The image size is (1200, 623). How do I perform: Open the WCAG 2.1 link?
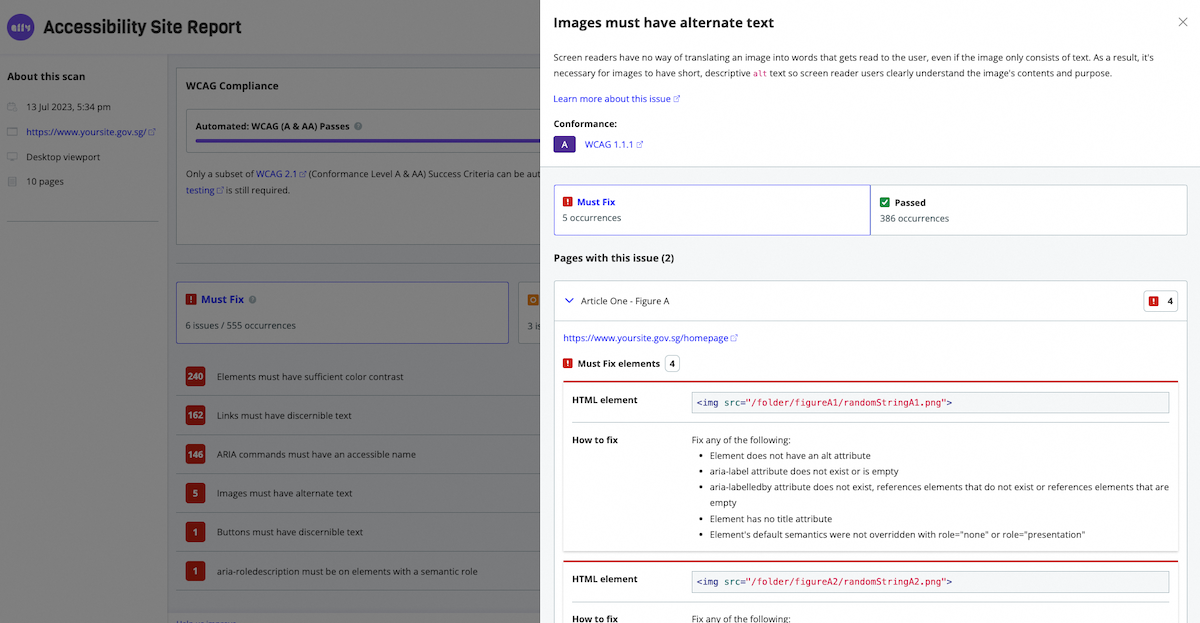click(x=280, y=174)
